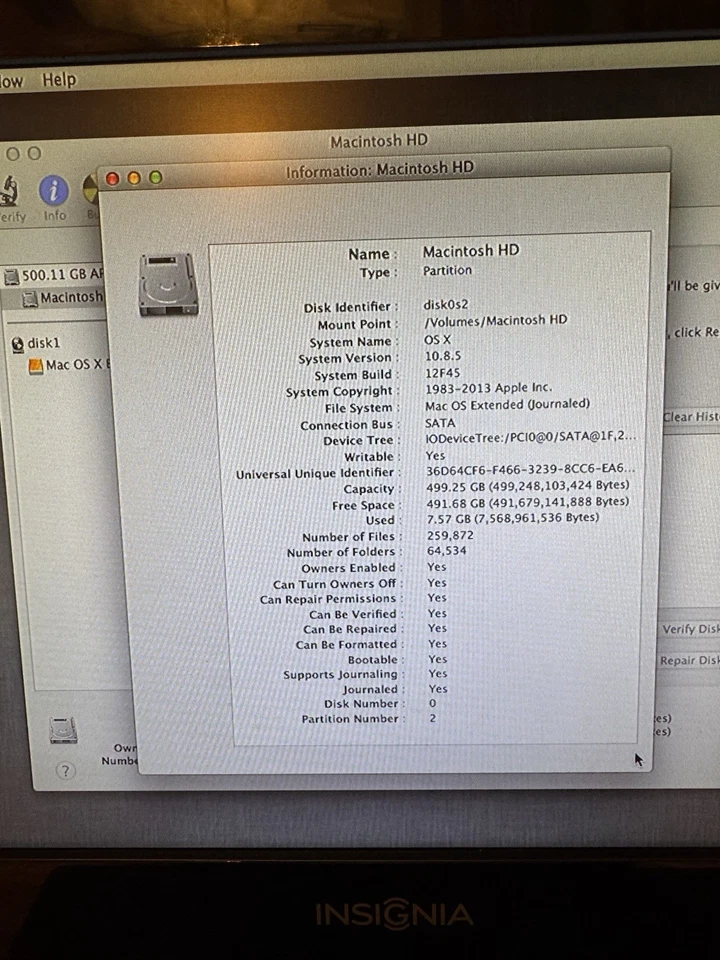This screenshot has height=960, width=720.
Task: Click the Clear History button
Action: pyautogui.click(x=691, y=417)
